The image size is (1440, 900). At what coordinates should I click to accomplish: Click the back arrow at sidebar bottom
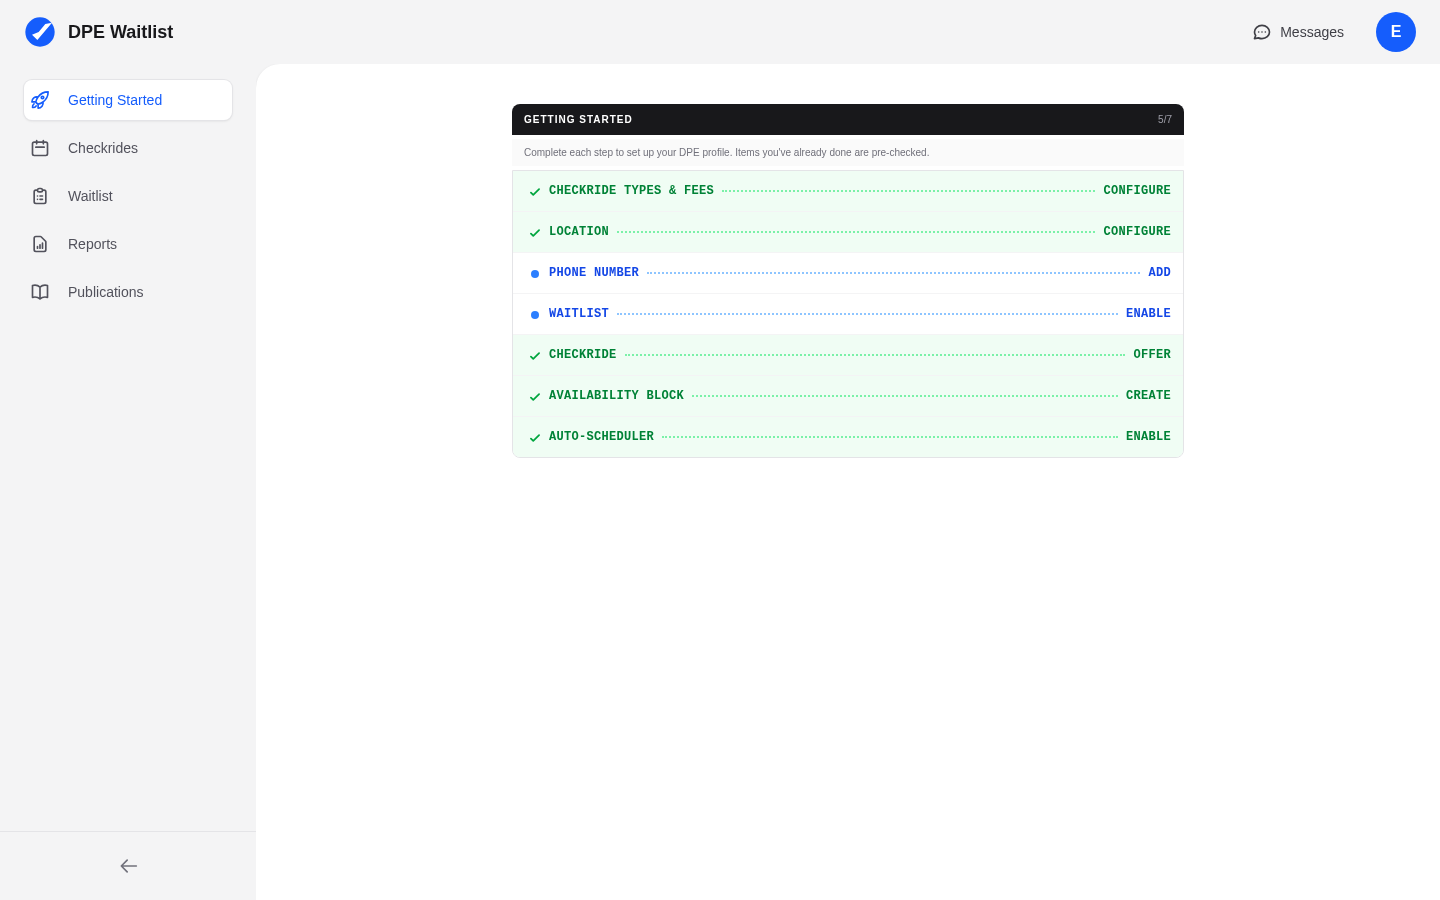click(x=128, y=866)
